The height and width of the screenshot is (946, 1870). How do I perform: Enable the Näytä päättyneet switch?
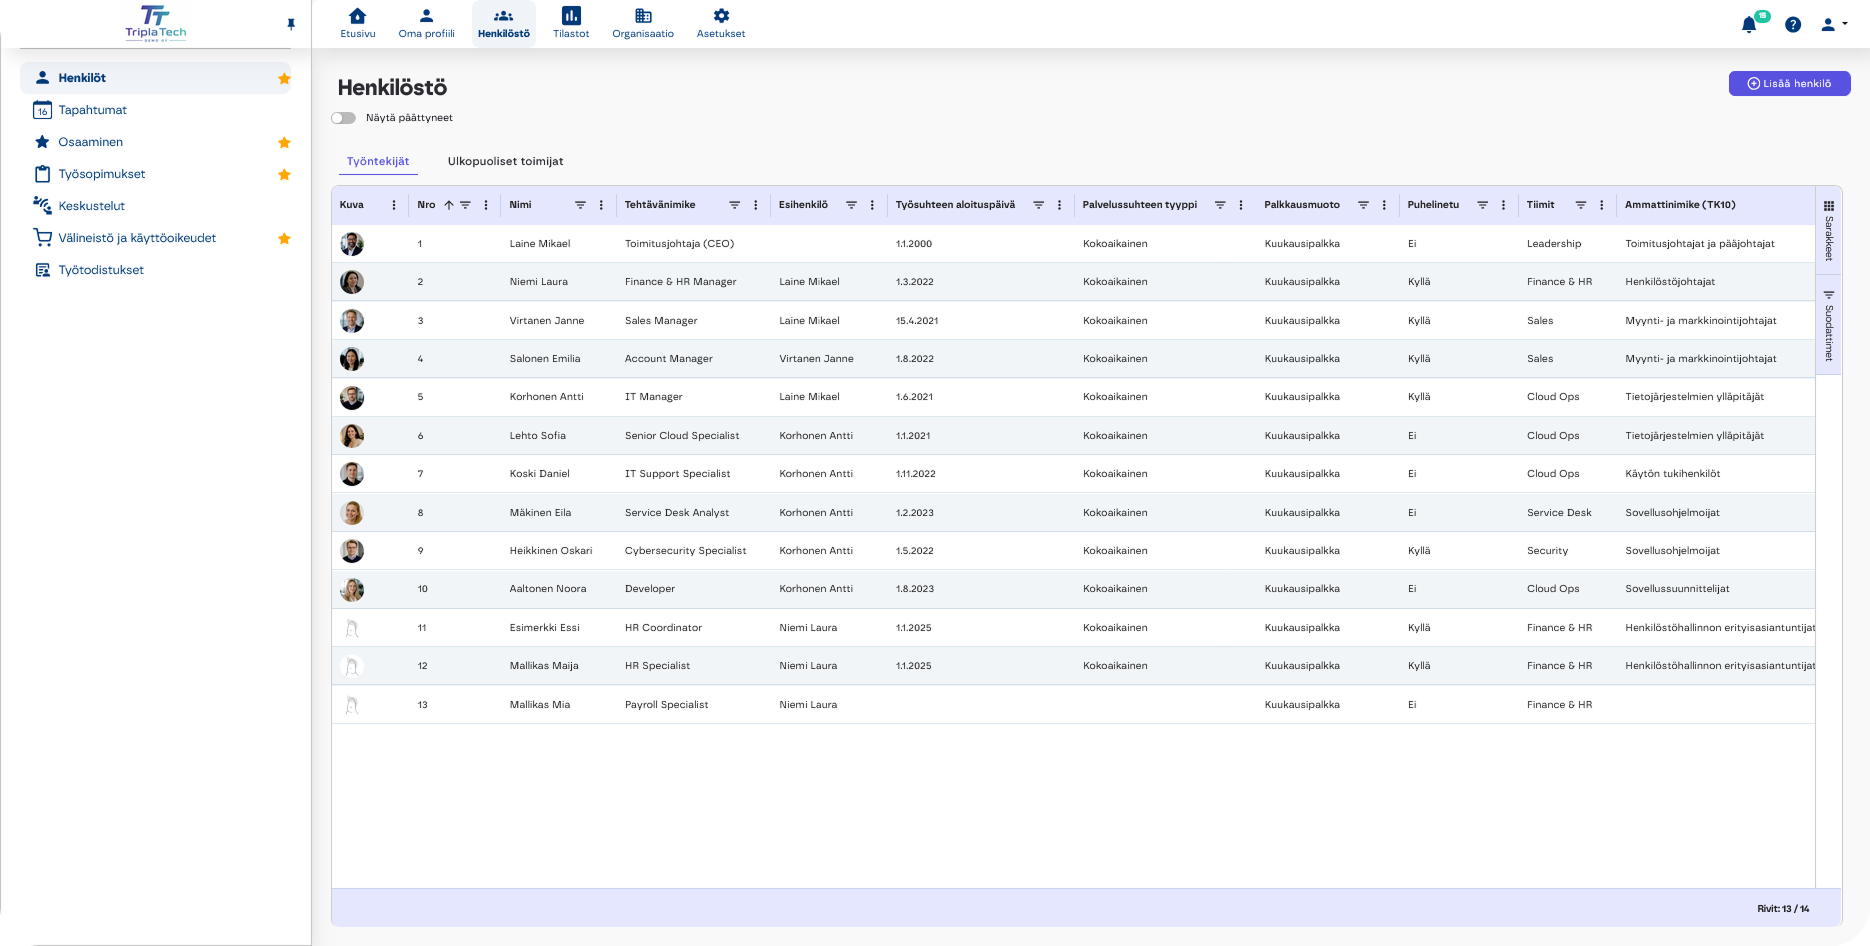point(343,118)
